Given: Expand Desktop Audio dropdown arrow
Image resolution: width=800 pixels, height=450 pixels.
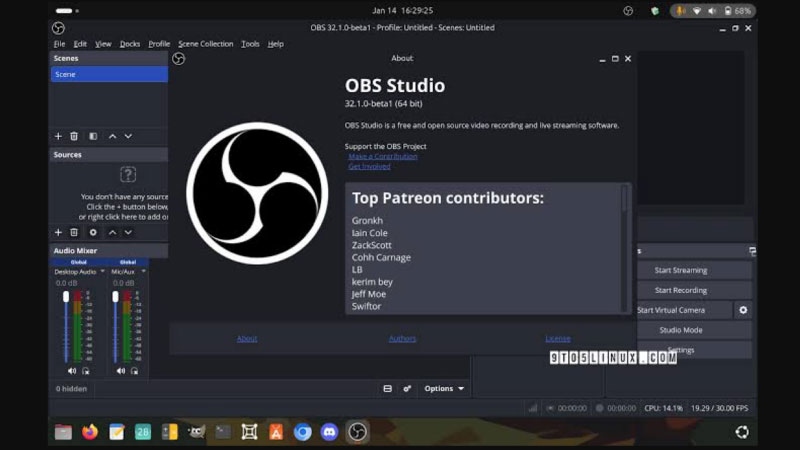Looking at the screenshot, I should 102,271.
